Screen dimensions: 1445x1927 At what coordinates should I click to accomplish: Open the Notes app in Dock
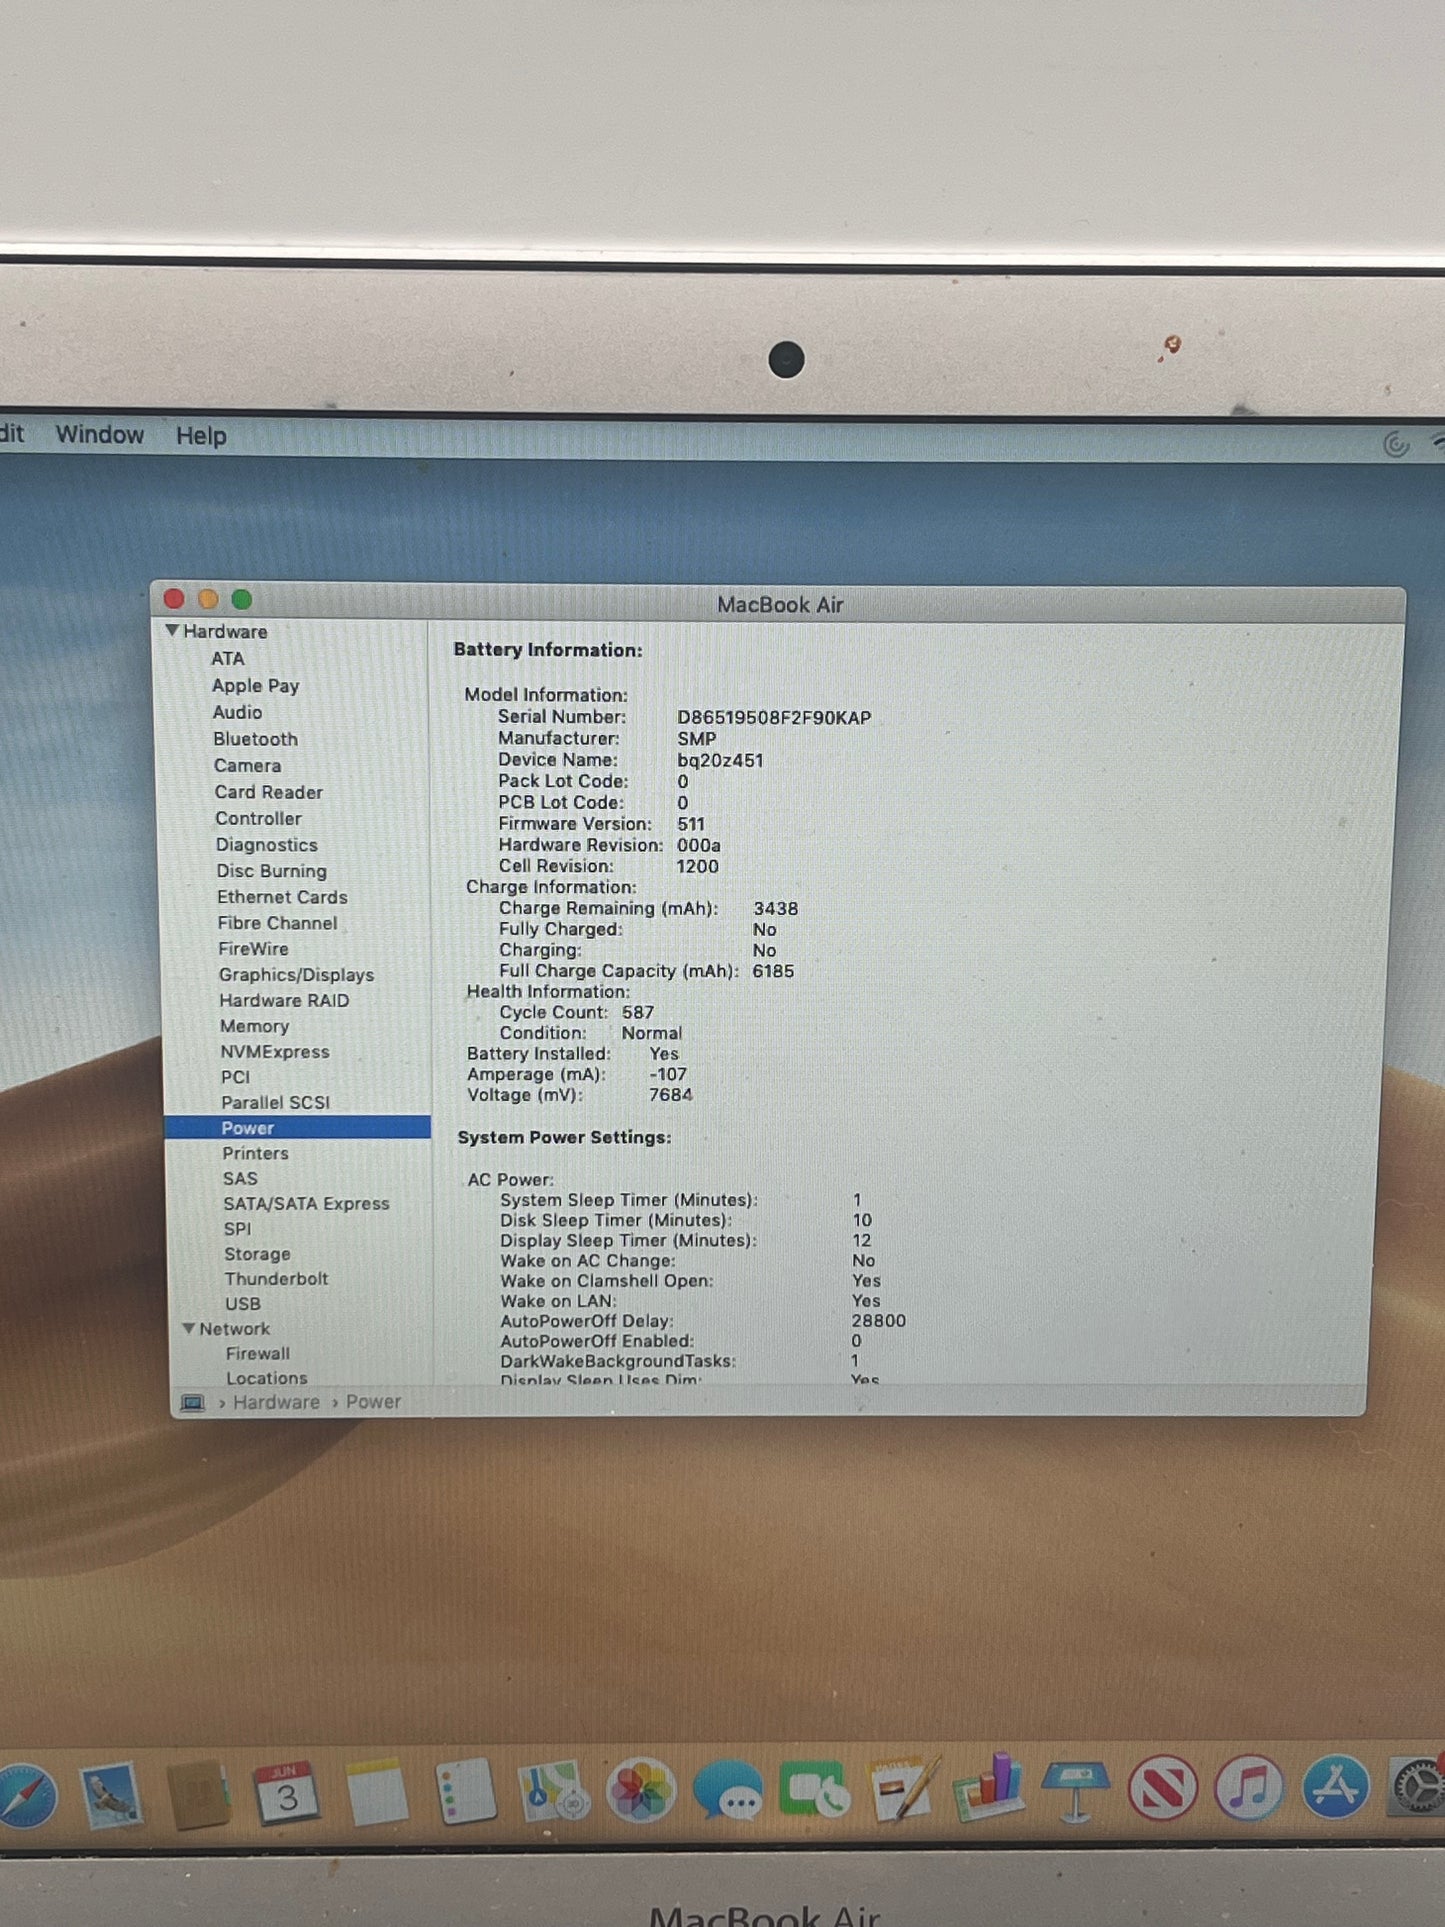click(x=377, y=1792)
